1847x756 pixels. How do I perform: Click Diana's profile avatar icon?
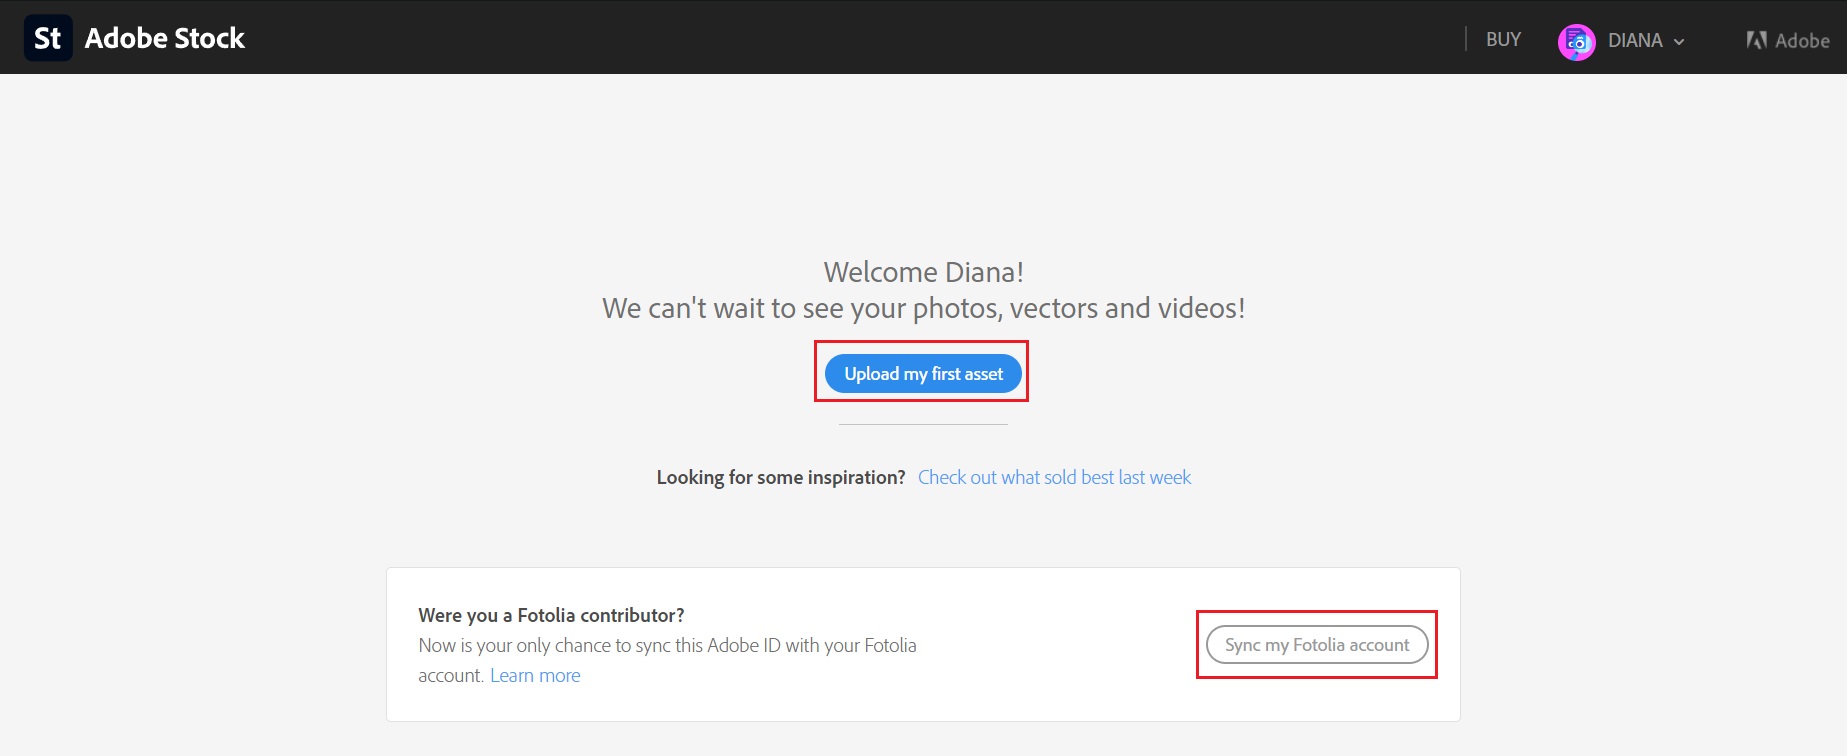1576,42
